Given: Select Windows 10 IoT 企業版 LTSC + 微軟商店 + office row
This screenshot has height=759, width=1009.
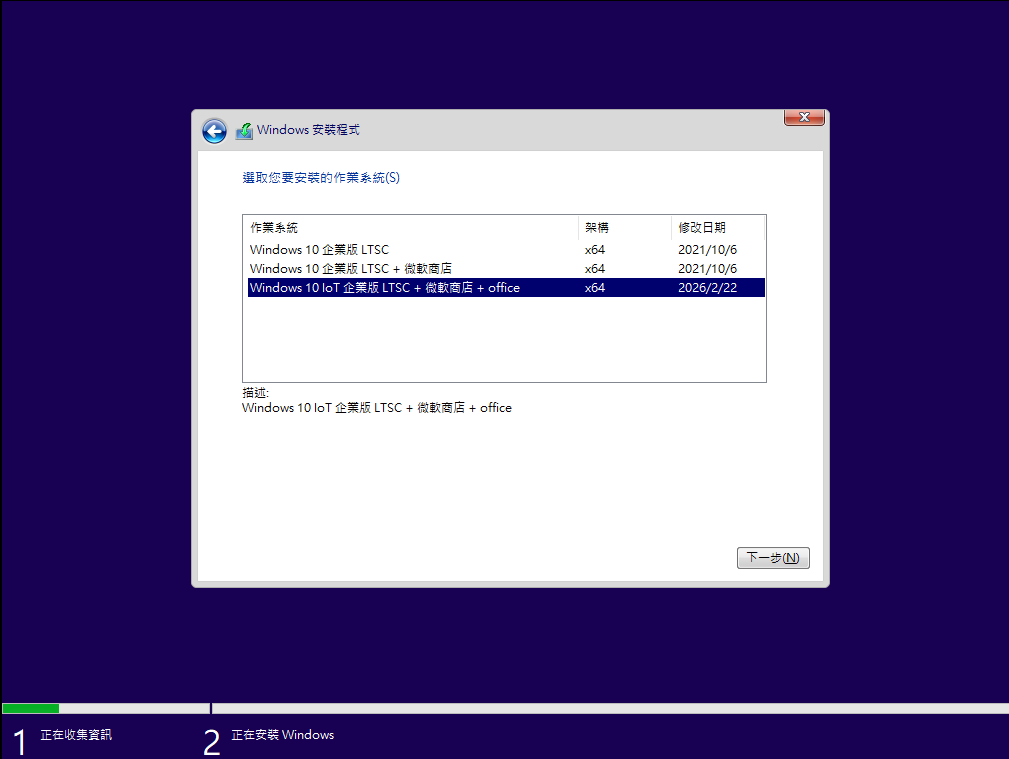Looking at the screenshot, I should [506, 288].
